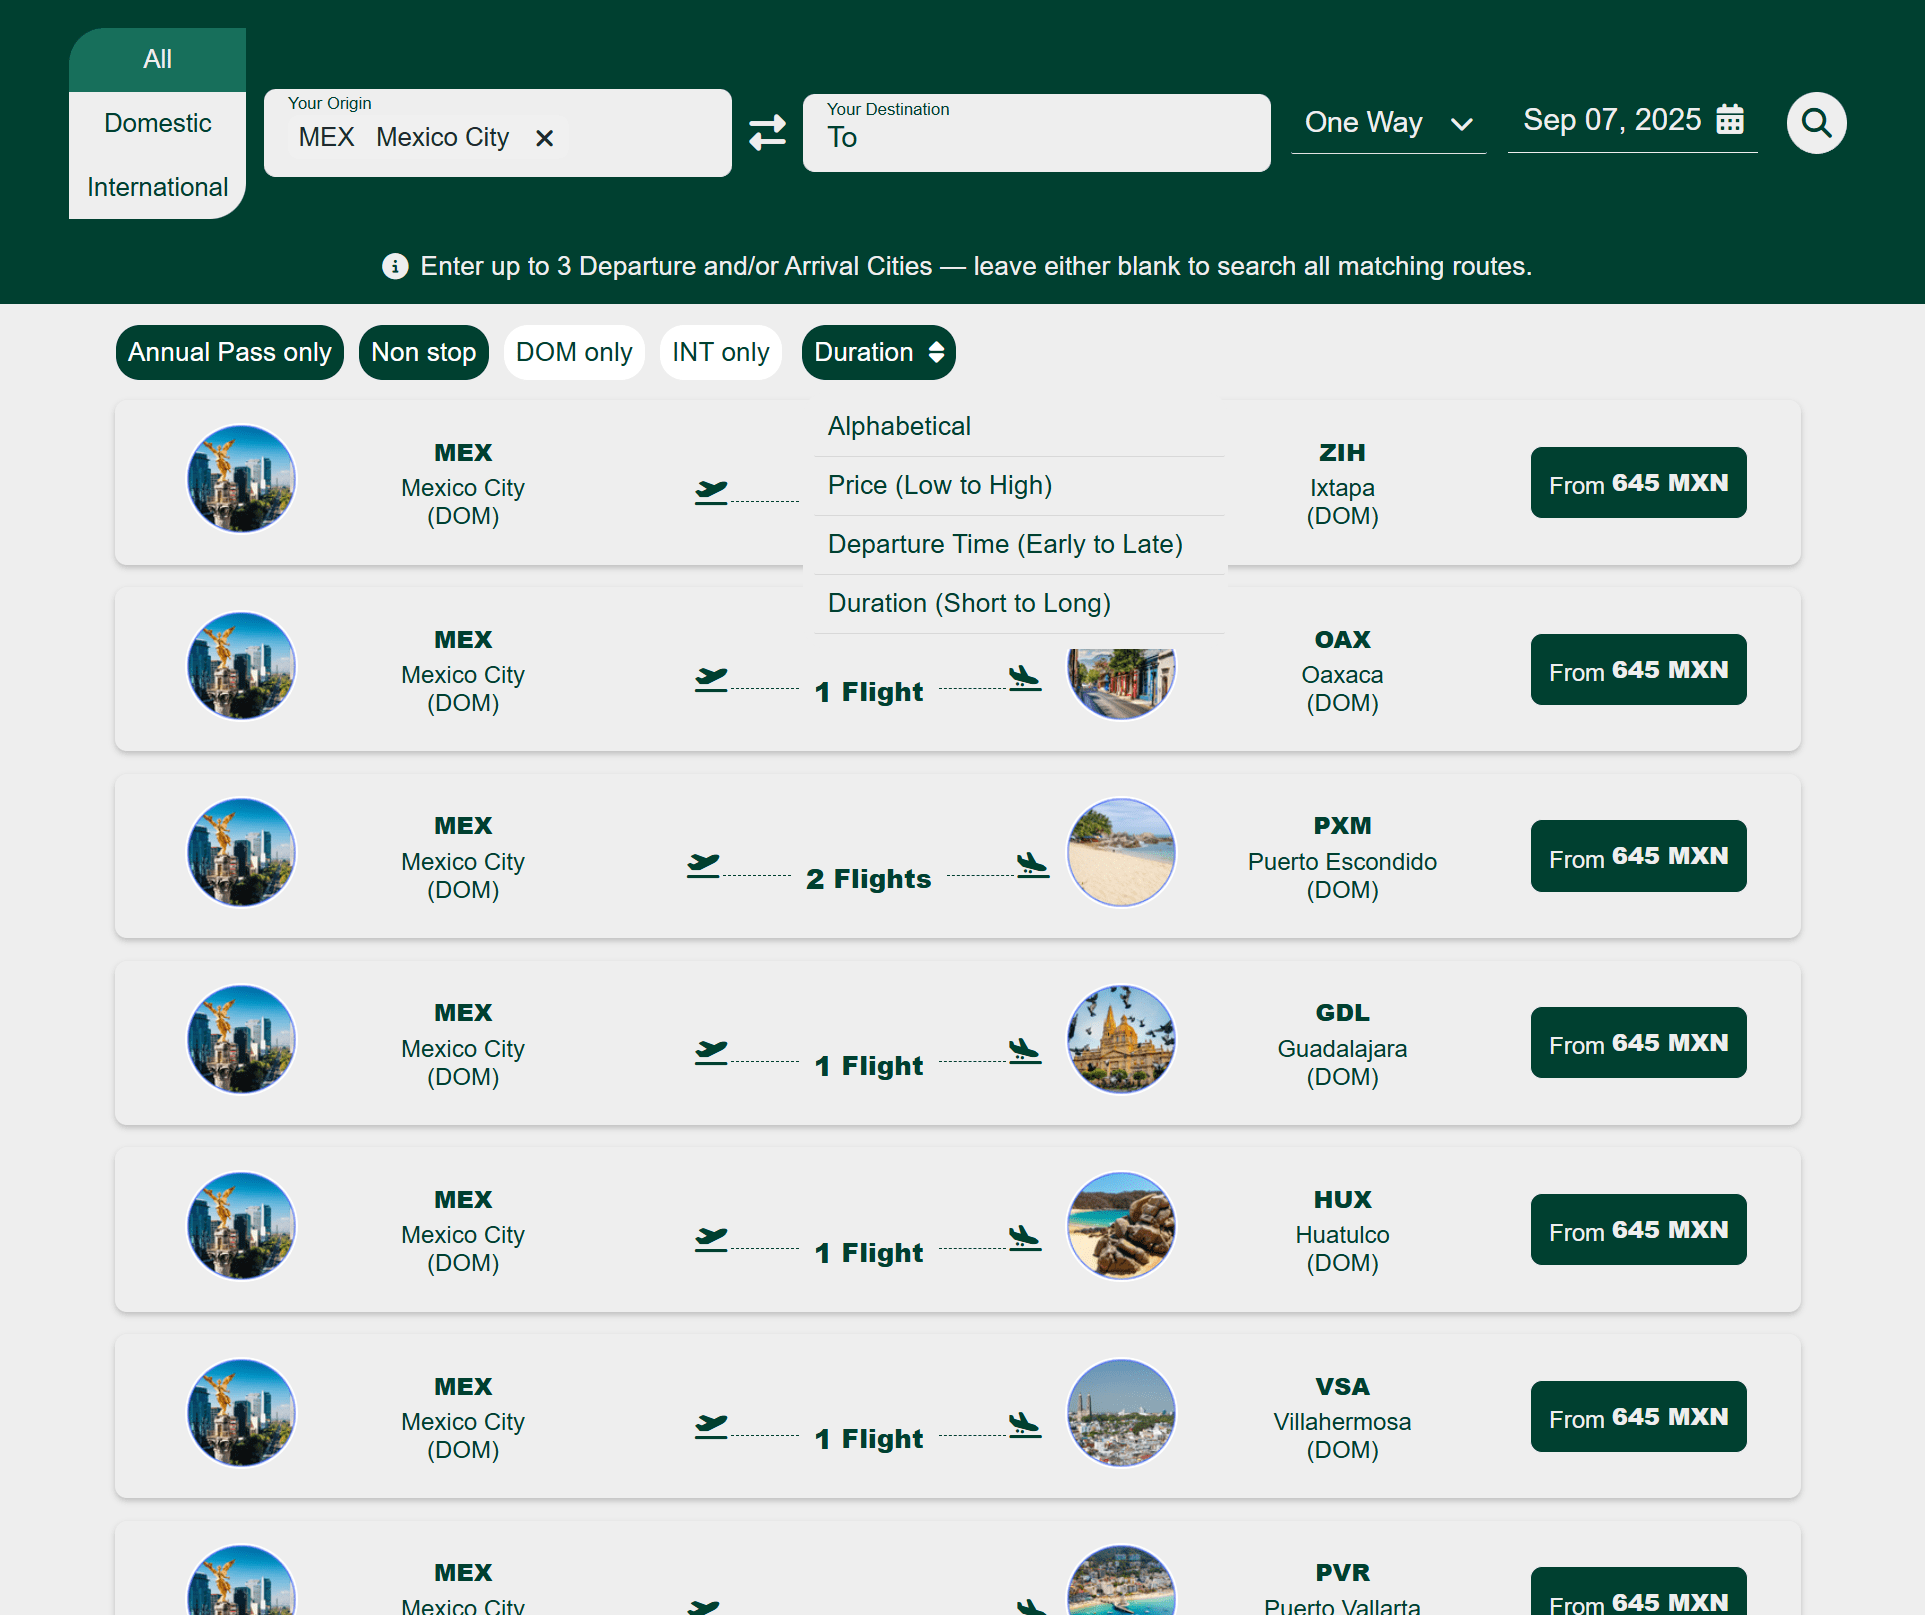The width and height of the screenshot is (1925, 1615).
Task: Toggle the Annual Pass only filter
Action: [229, 352]
